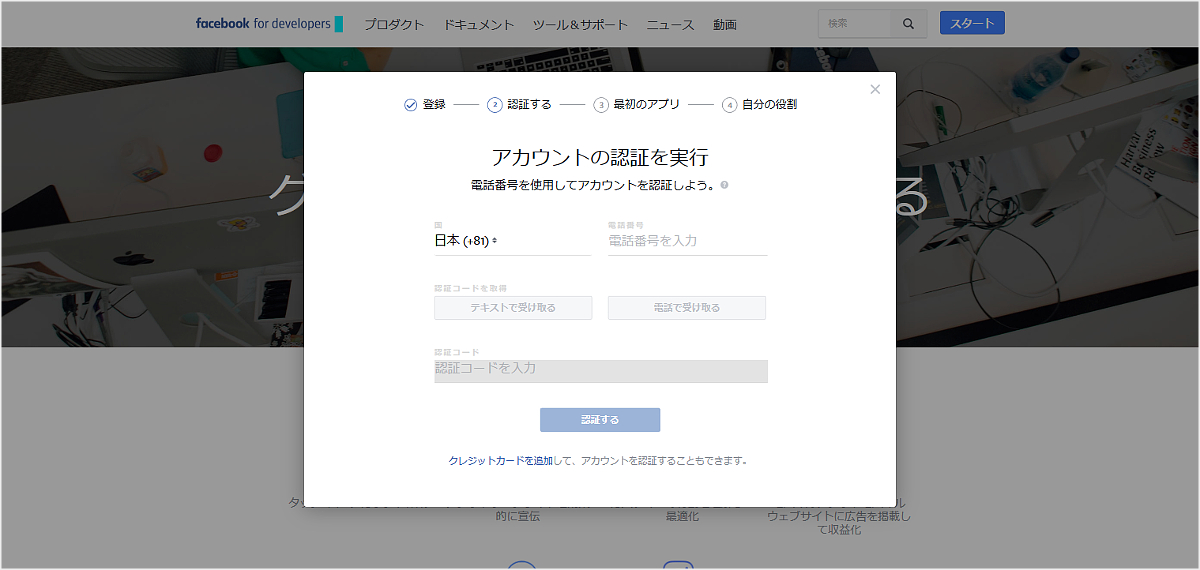Open the プロダクト menu
Image resolution: width=1200 pixels, height=570 pixels.
point(394,25)
